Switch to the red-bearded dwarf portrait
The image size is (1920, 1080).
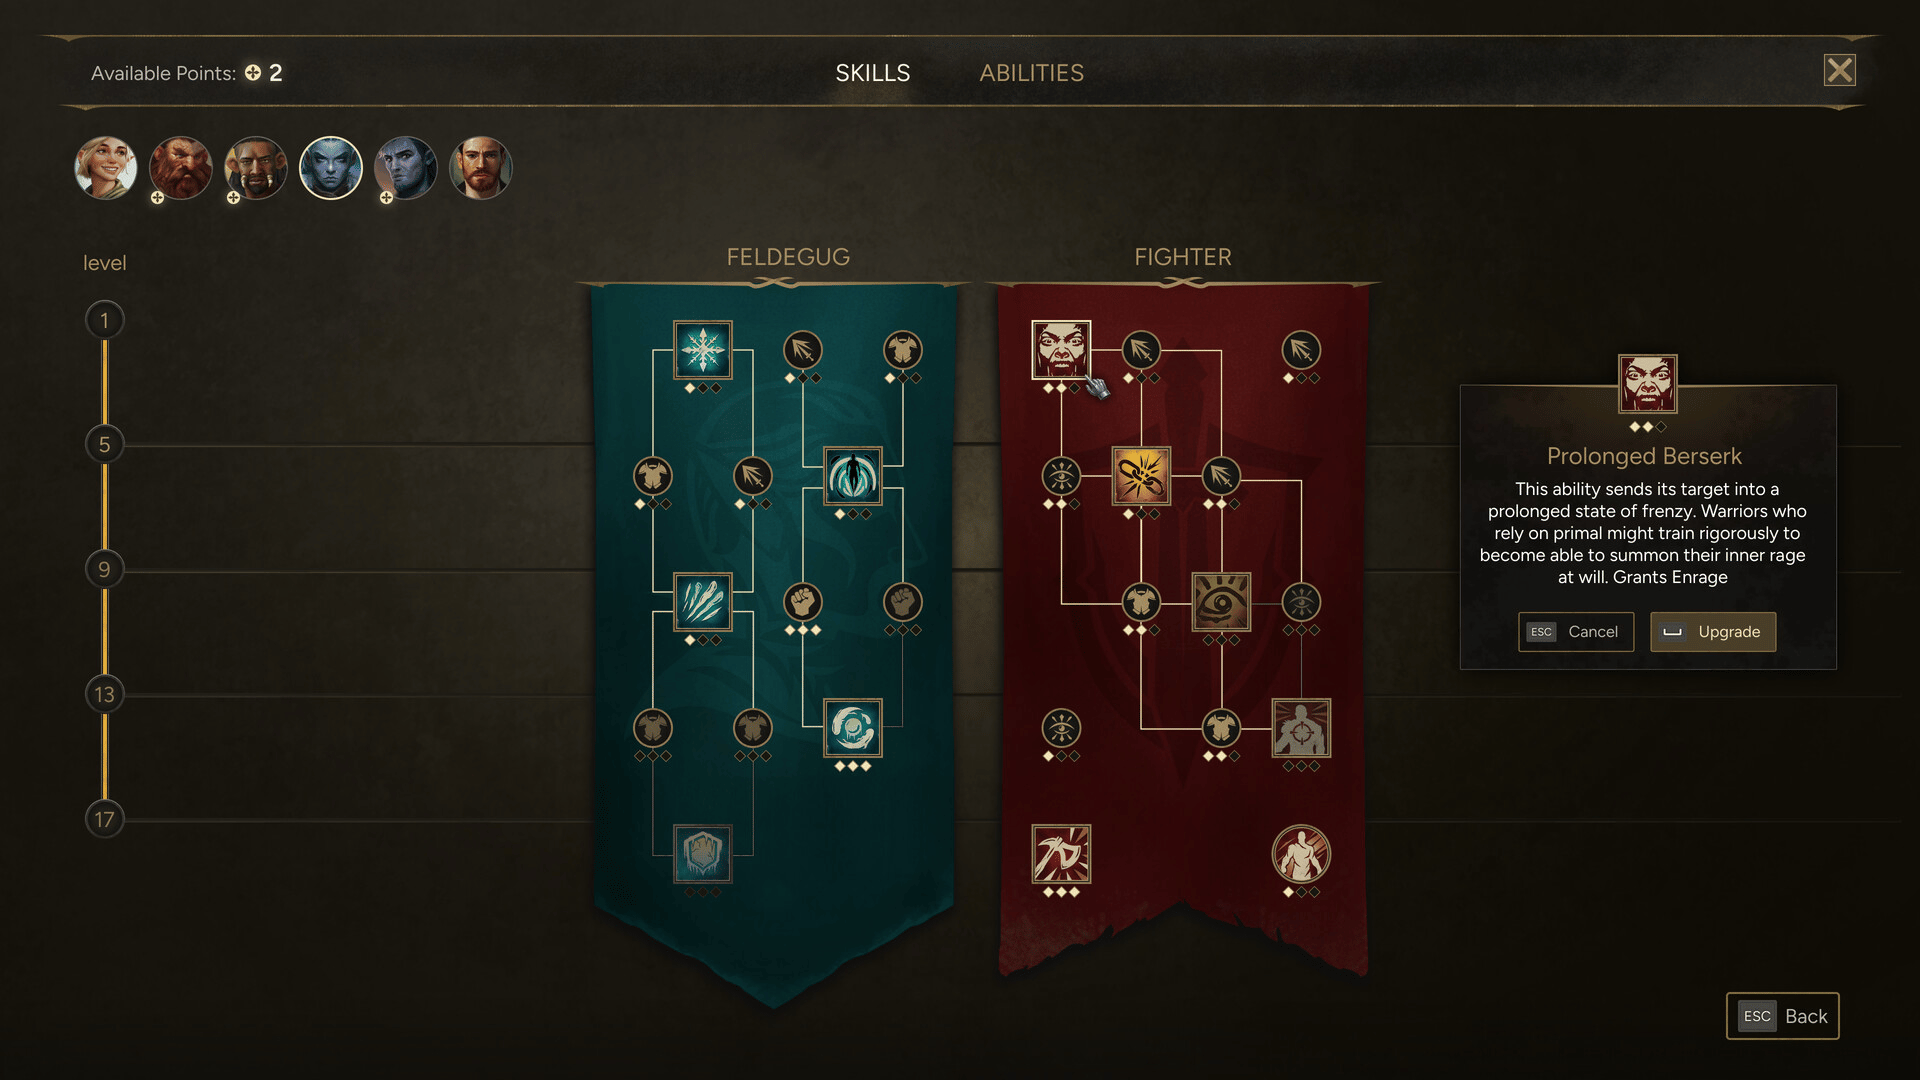181,168
